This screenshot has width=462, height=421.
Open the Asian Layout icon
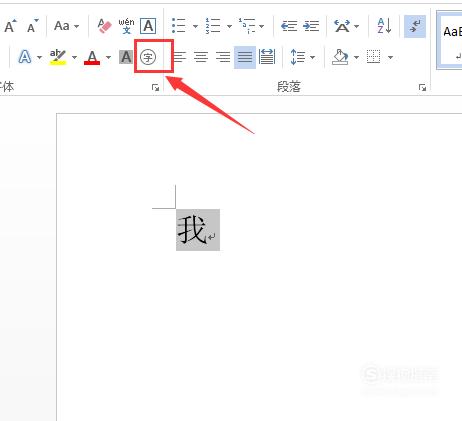pos(342,26)
